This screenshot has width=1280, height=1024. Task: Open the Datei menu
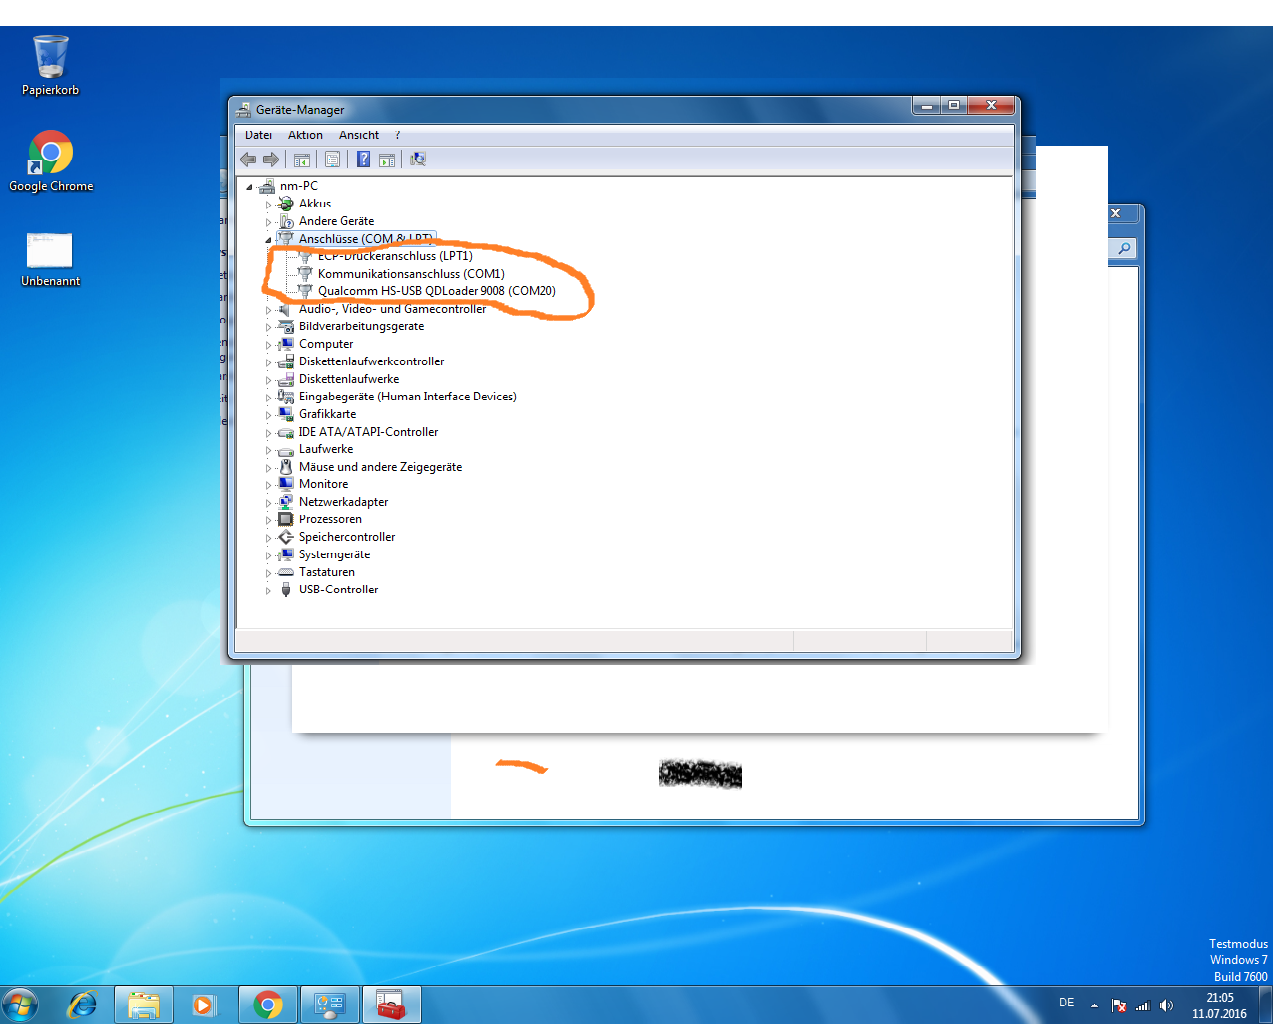tap(258, 135)
